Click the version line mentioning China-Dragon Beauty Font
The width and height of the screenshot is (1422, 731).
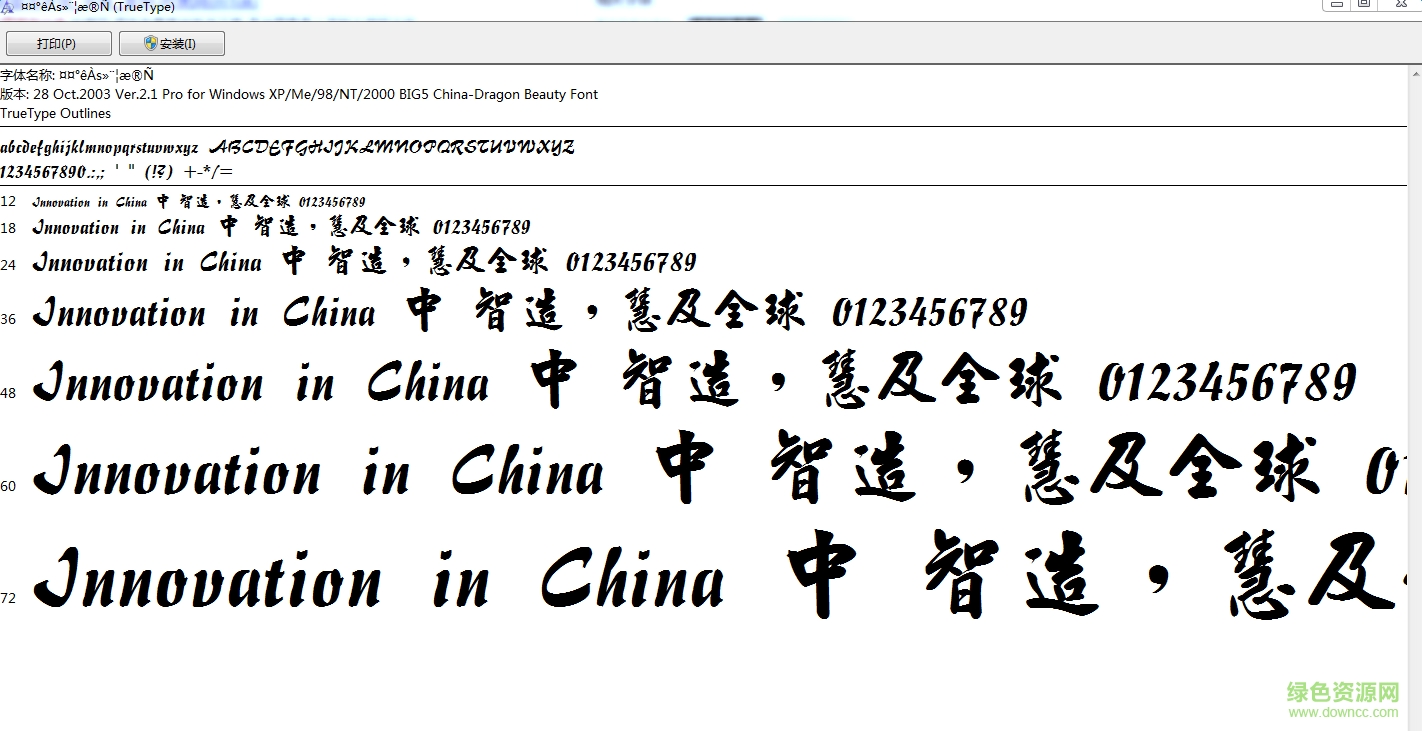[x=300, y=94]
